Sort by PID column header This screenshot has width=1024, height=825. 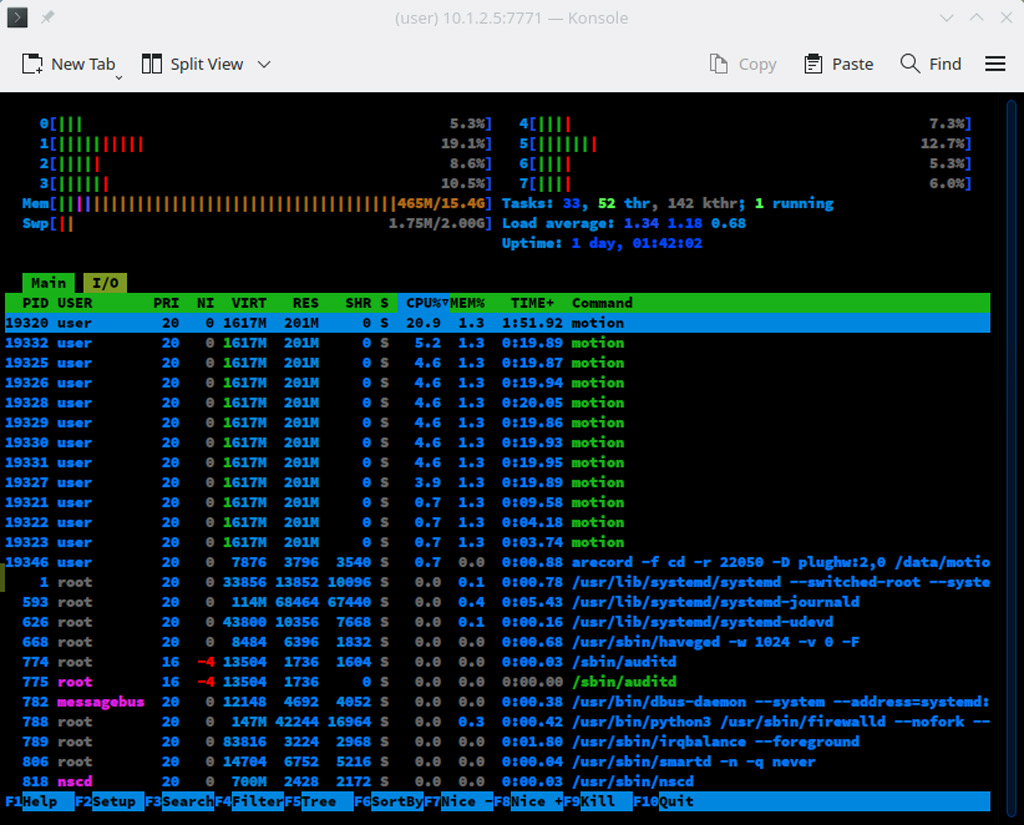(35, 303)
